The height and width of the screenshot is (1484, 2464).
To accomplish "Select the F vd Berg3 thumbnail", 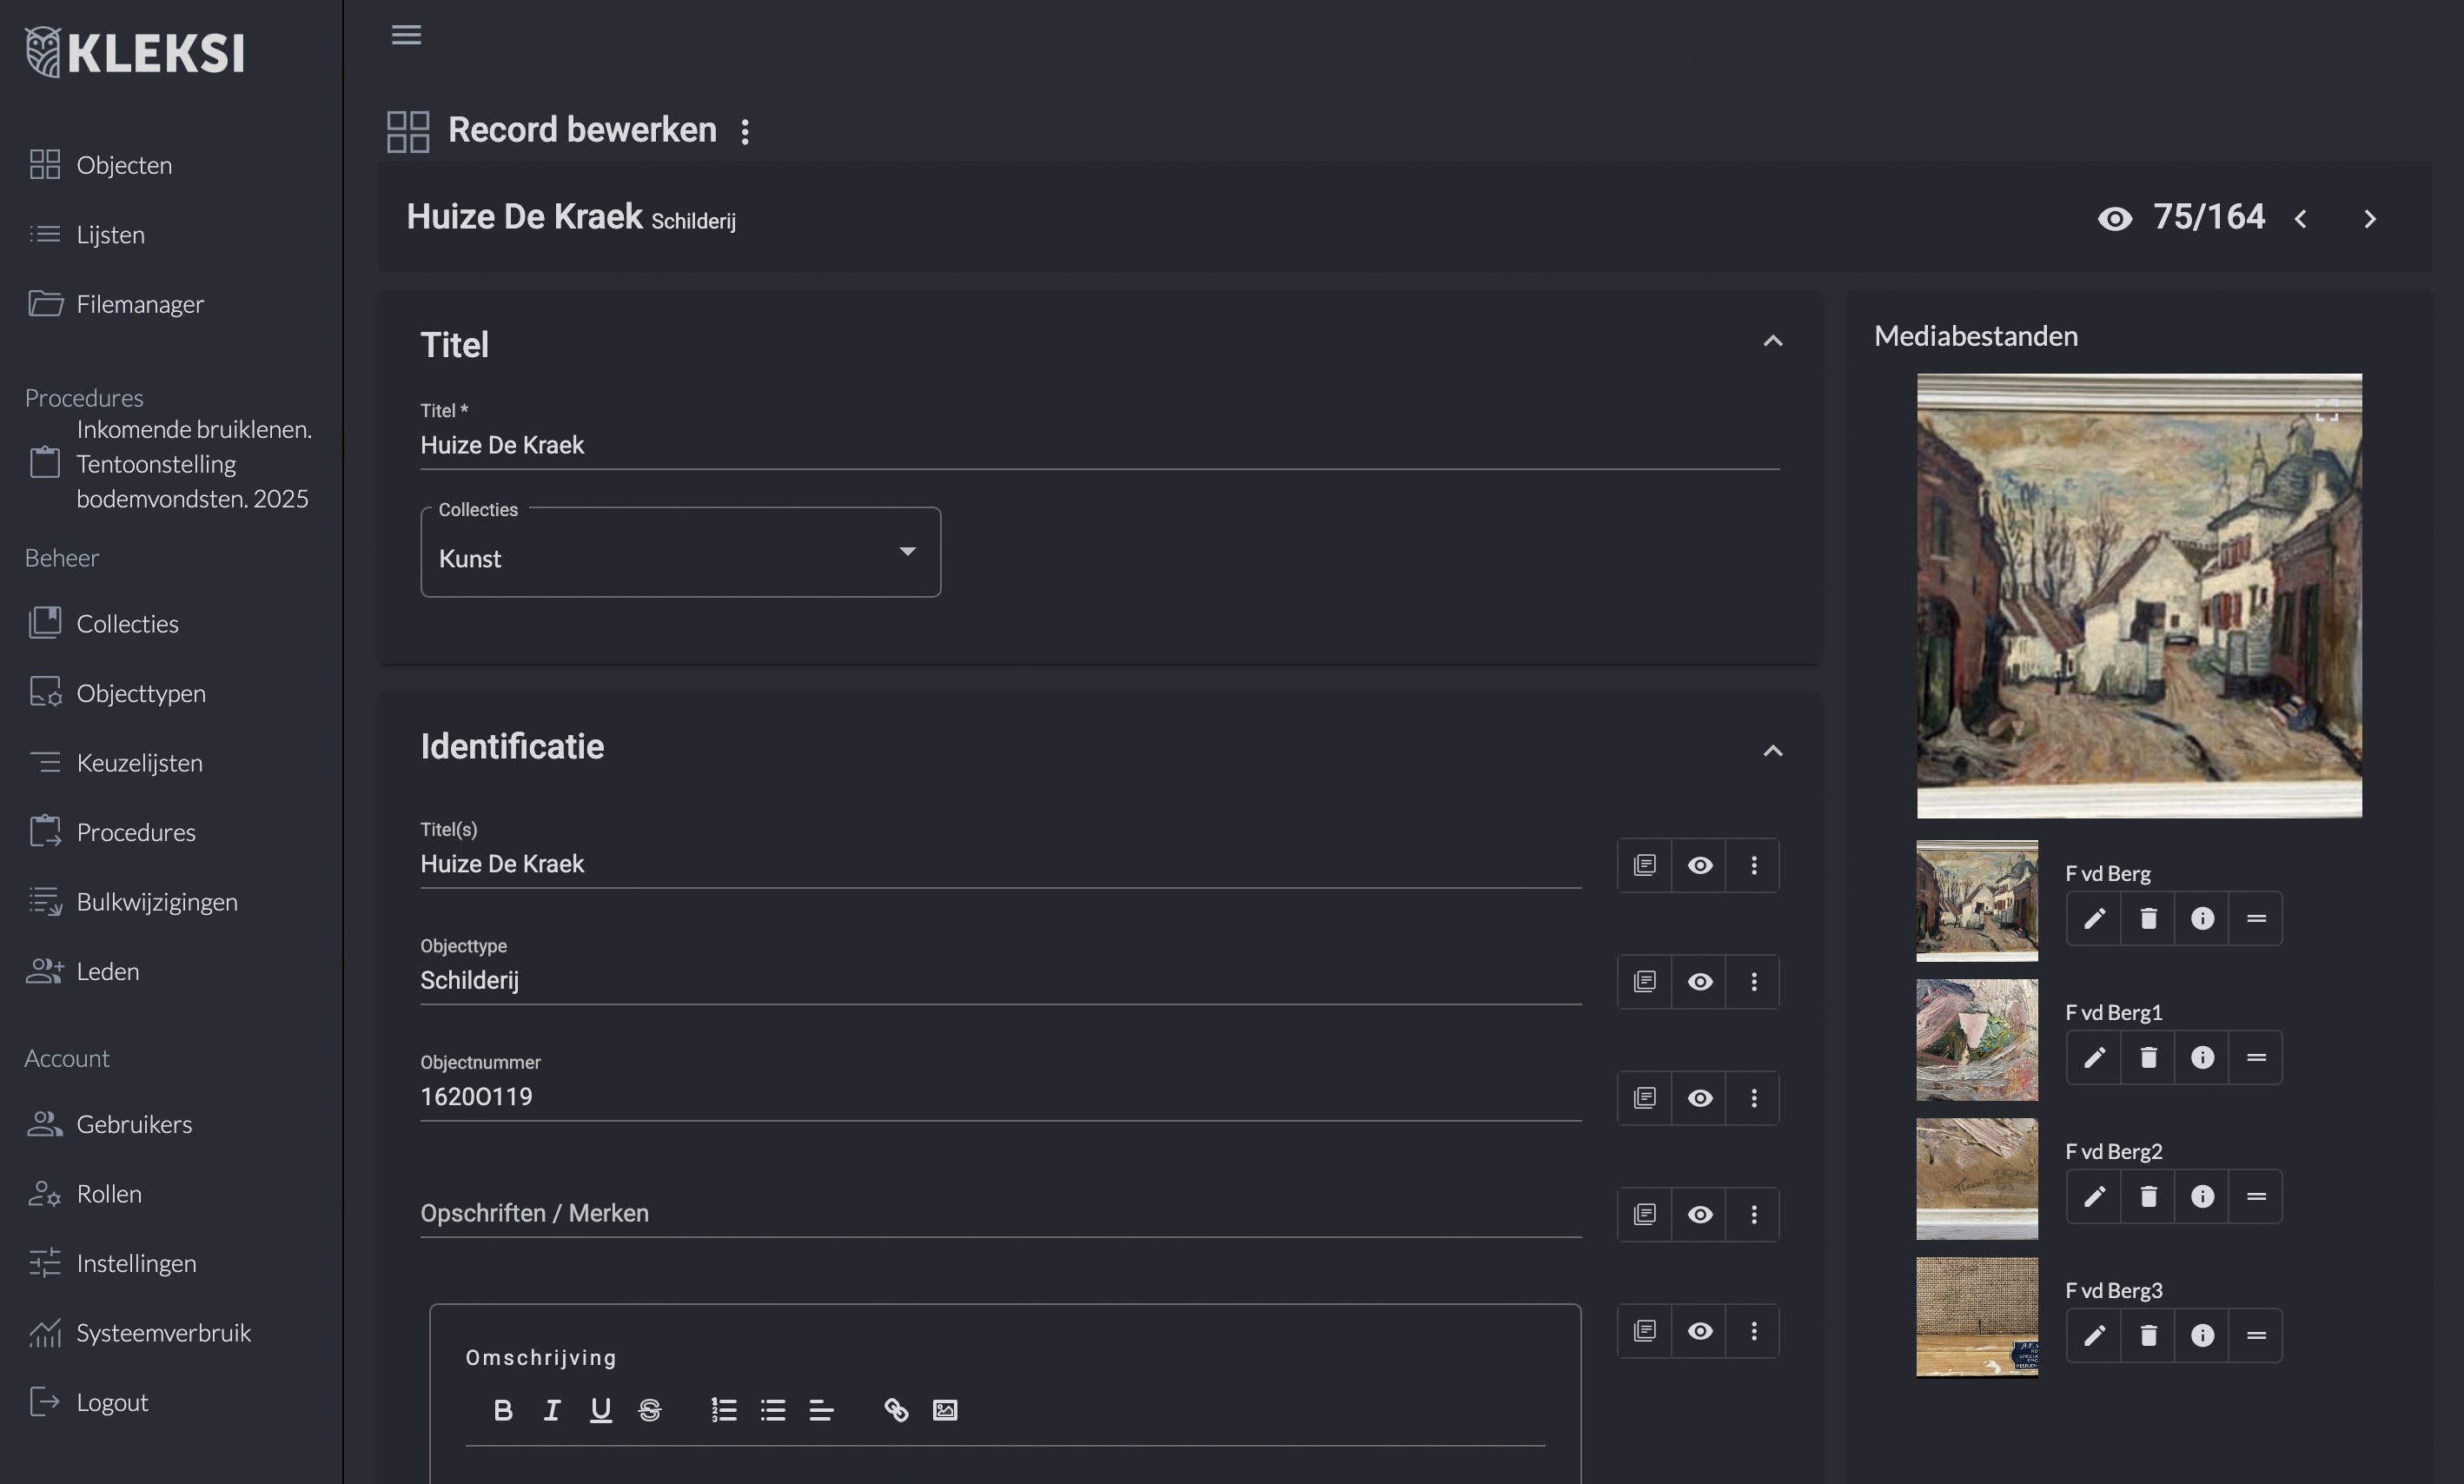I will [1976, 1317].
